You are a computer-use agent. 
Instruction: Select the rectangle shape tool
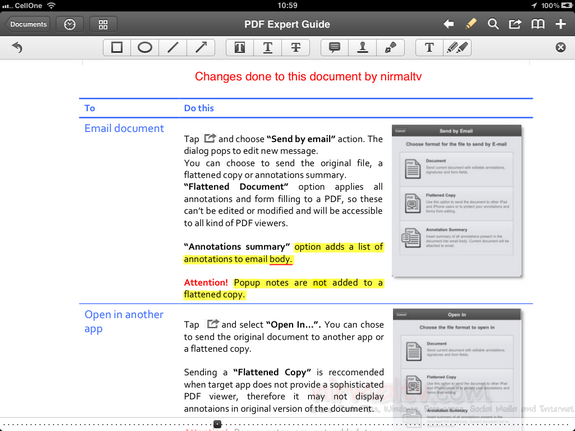(117, 48)
